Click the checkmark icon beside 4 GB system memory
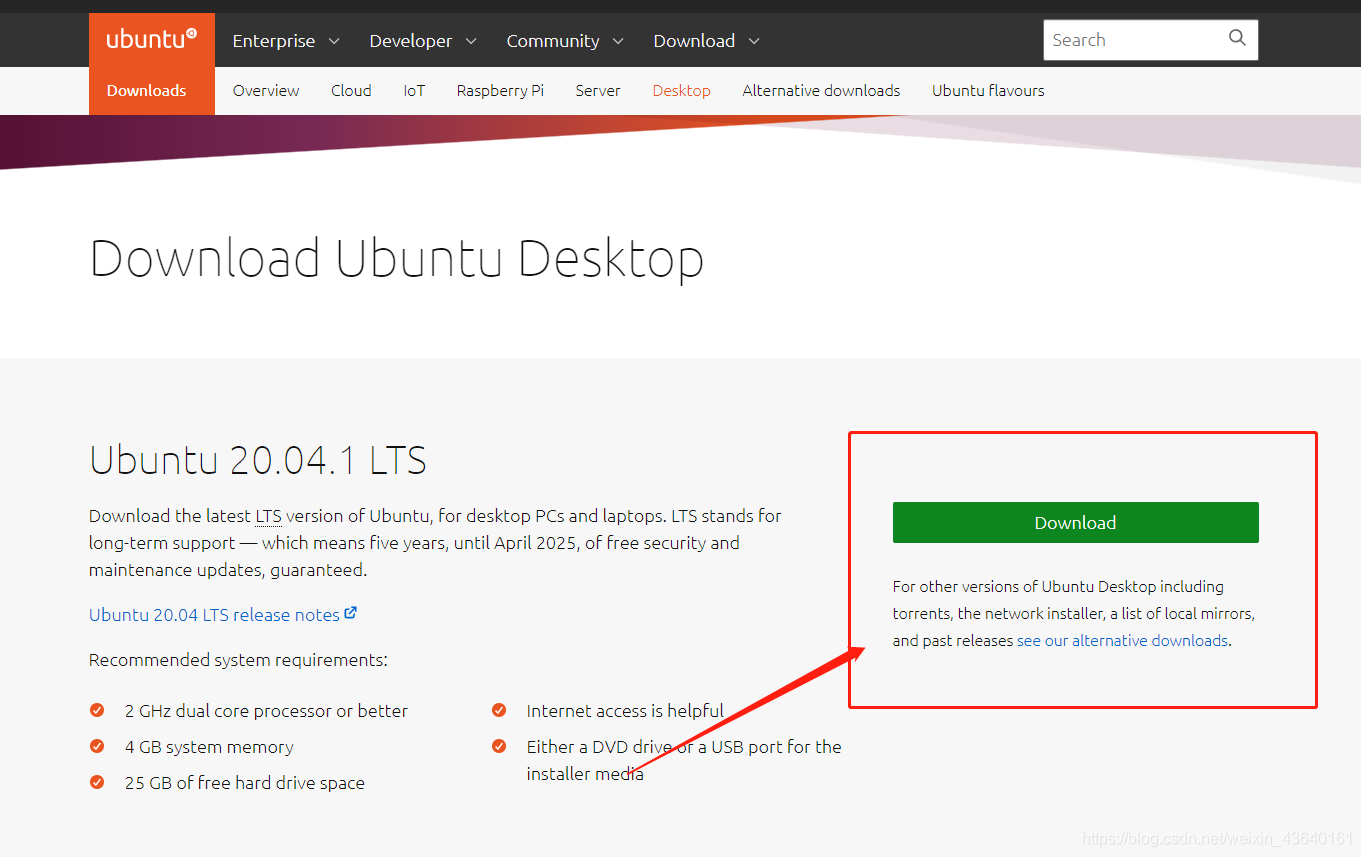Viewport: 1361px width, 857px height. click(x=97, y=746)
